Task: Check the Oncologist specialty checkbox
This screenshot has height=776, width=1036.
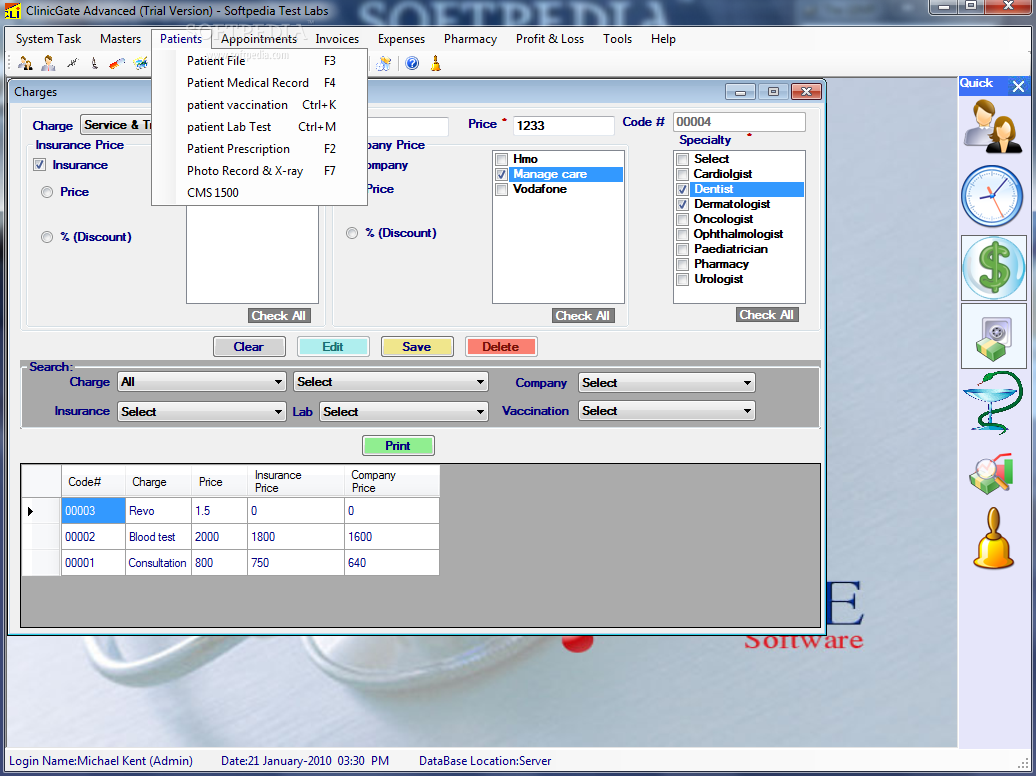Action: [x=683, y=219]
